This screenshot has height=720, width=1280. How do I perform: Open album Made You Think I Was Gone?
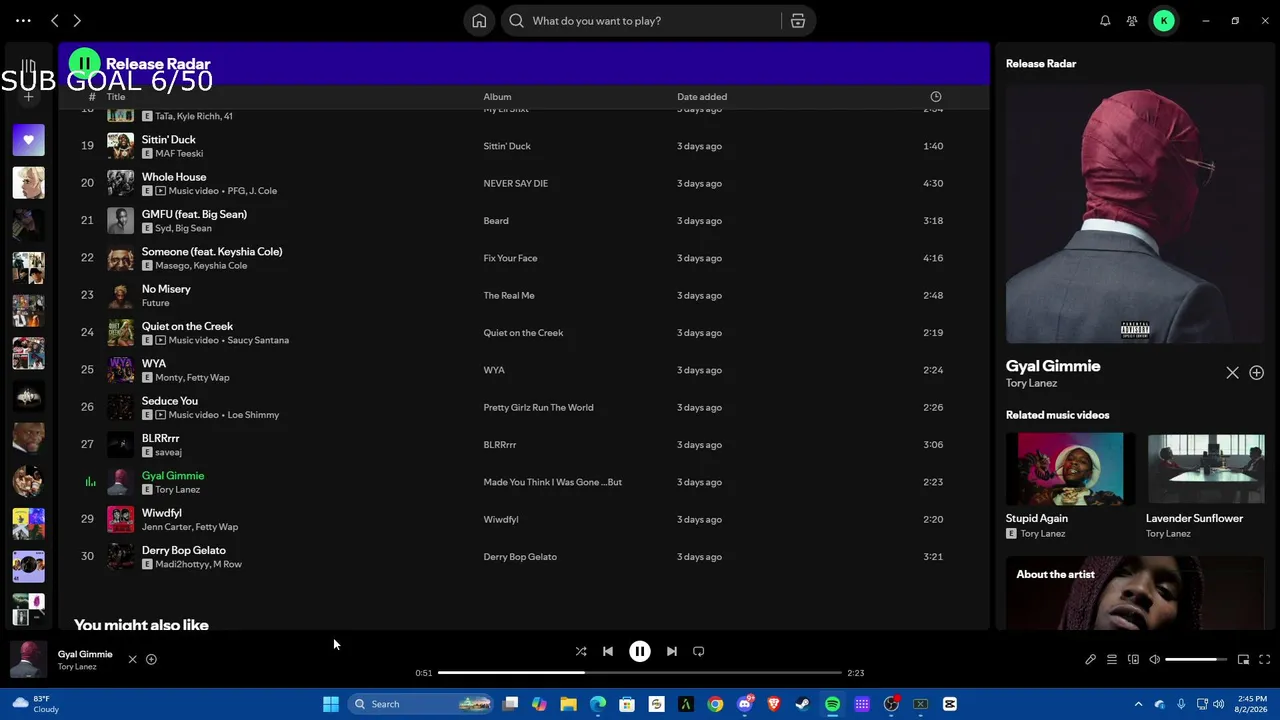click(x=552, y=482)
